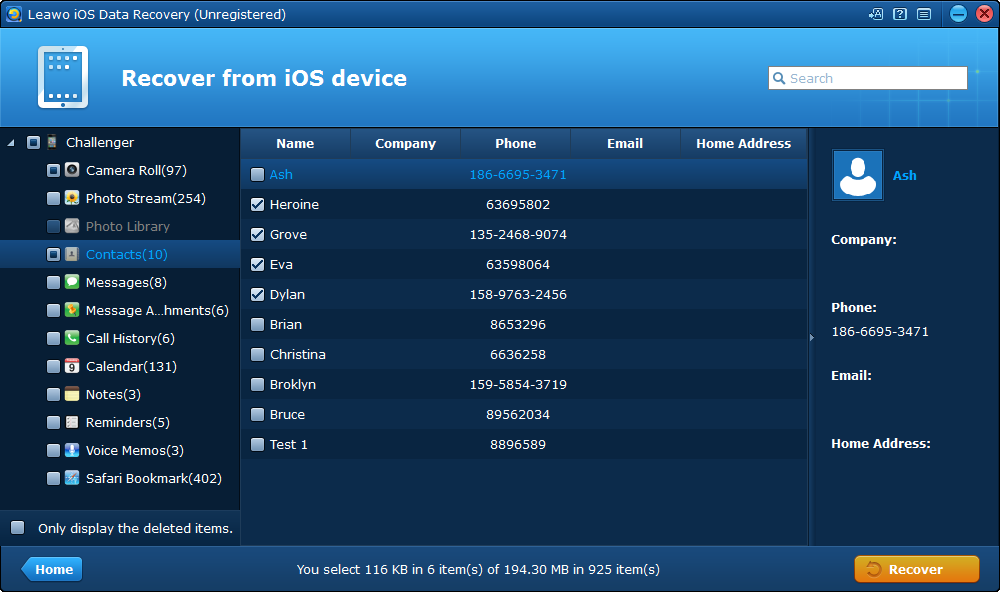Click the Challenger device icon
The width and height of the screenshot is (1000, 592).
pos(52,142)
